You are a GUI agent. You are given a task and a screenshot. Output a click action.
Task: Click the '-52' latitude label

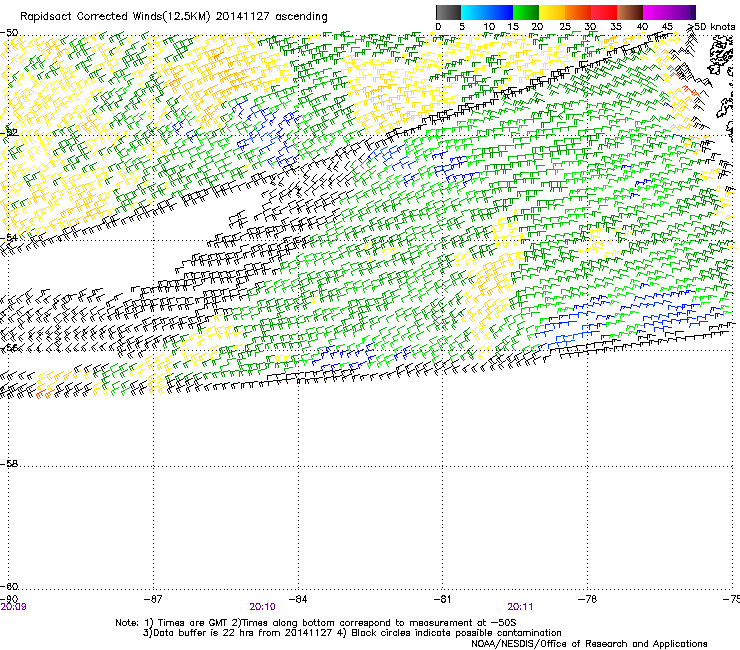point(9,133)
